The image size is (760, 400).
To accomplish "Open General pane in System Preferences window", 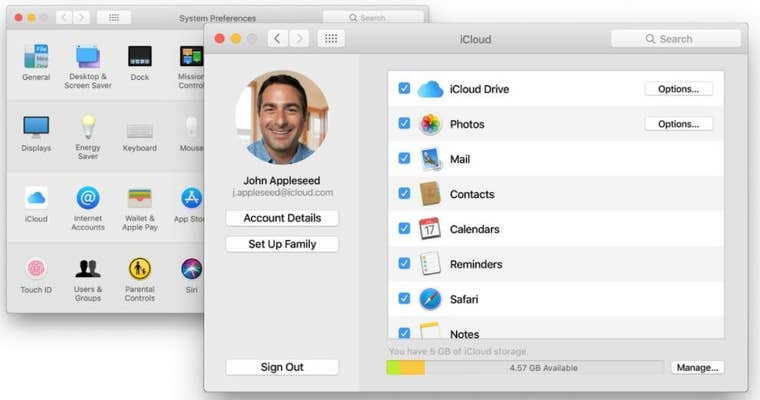I will [x=36, y=56].
